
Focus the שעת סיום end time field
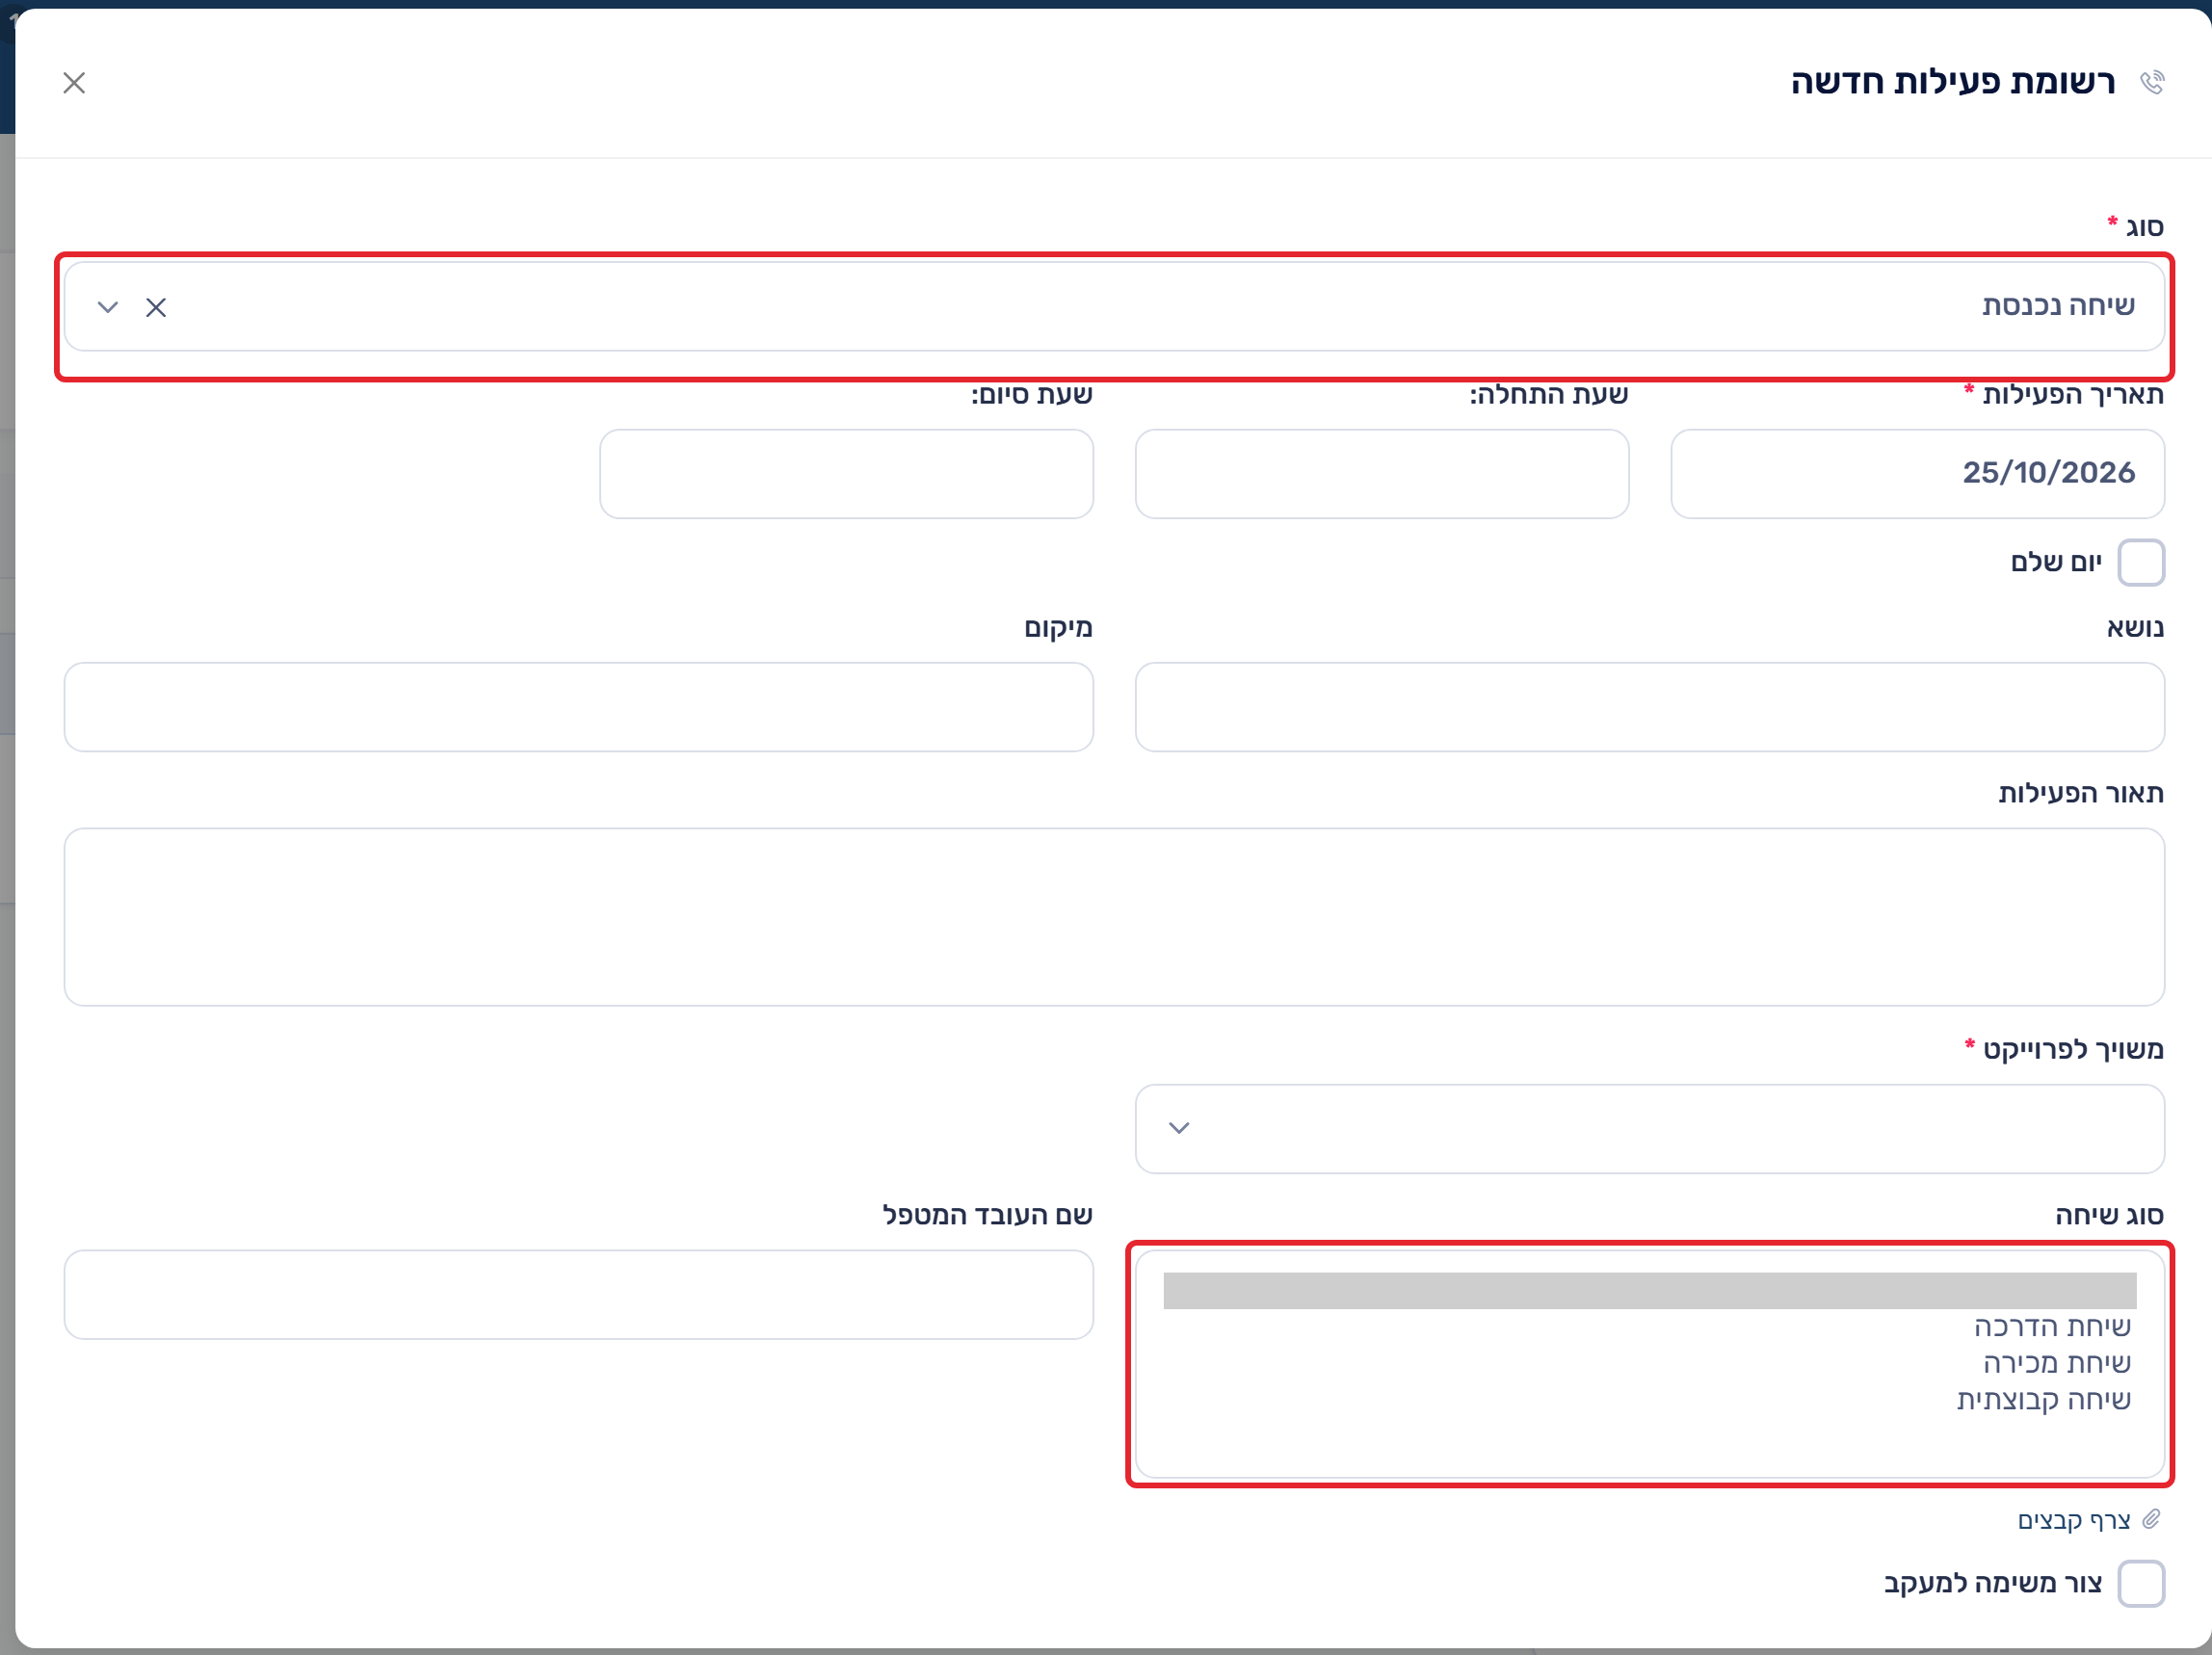point(846,474)
